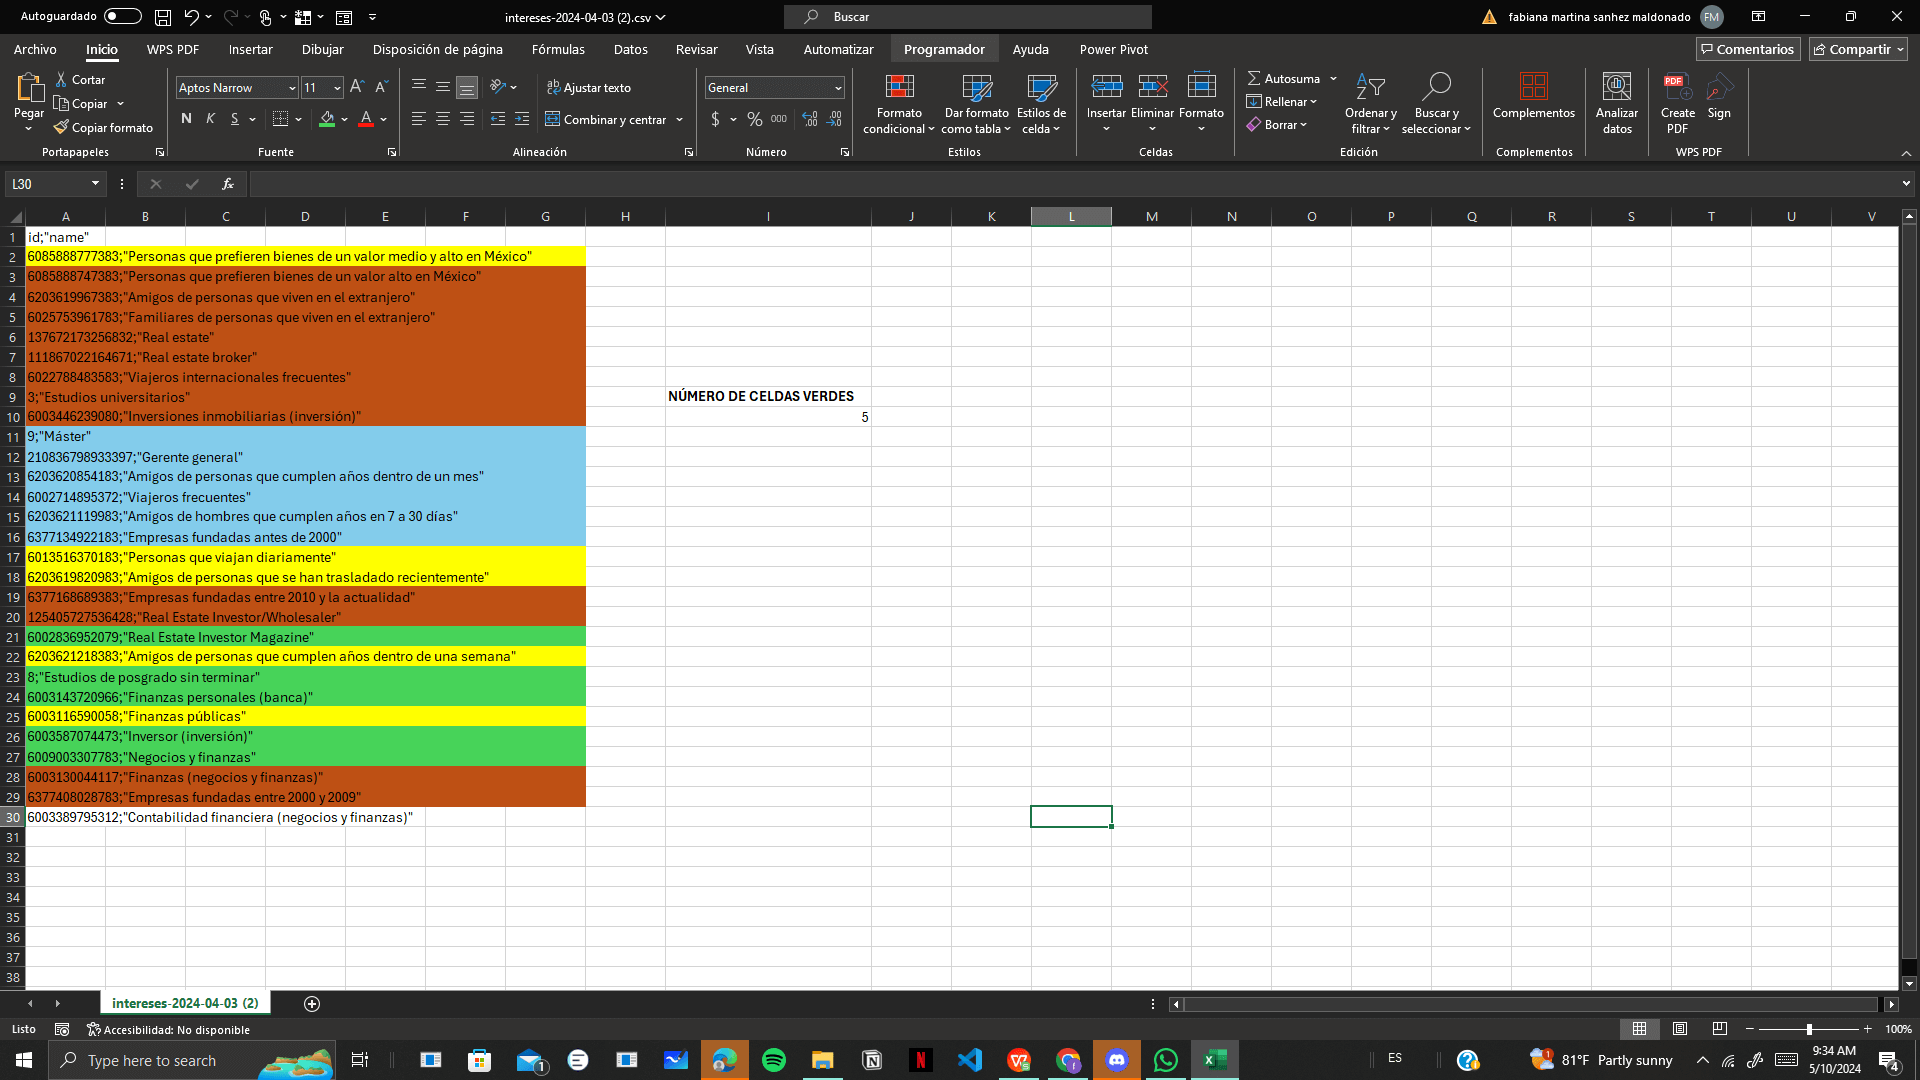Expand the formula bar chevron
Screen dimensions: 1920x1080
pyautogui.click(x=1906, y=184)
